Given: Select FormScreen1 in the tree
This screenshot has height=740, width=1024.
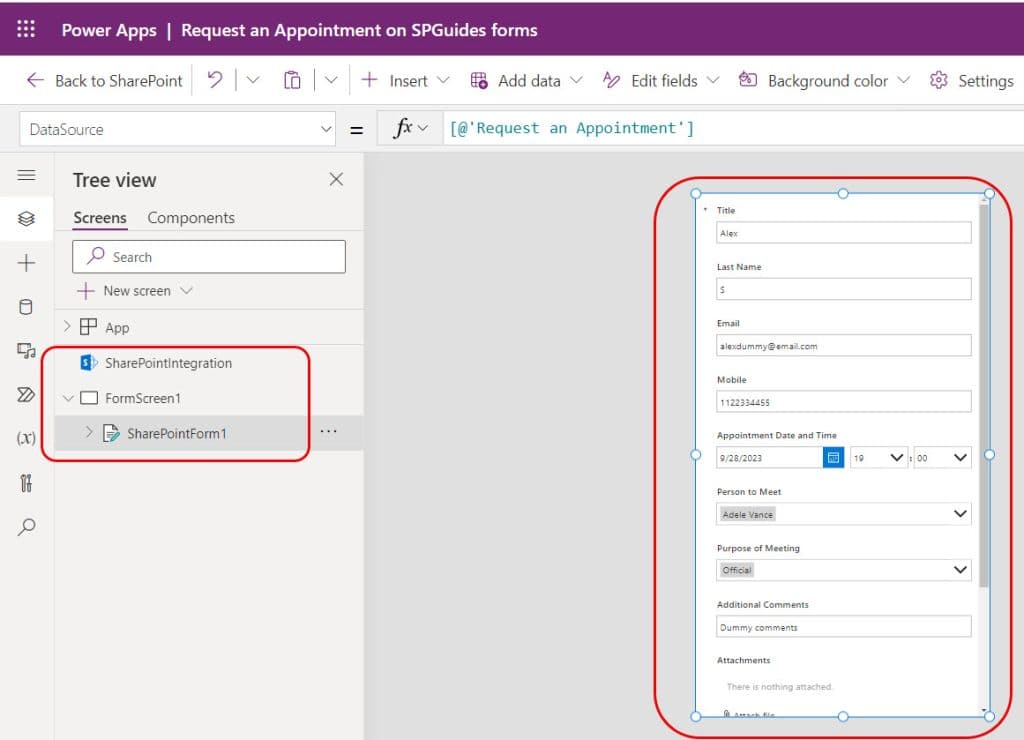Looking at the screenshot, I should click(142, 398).
